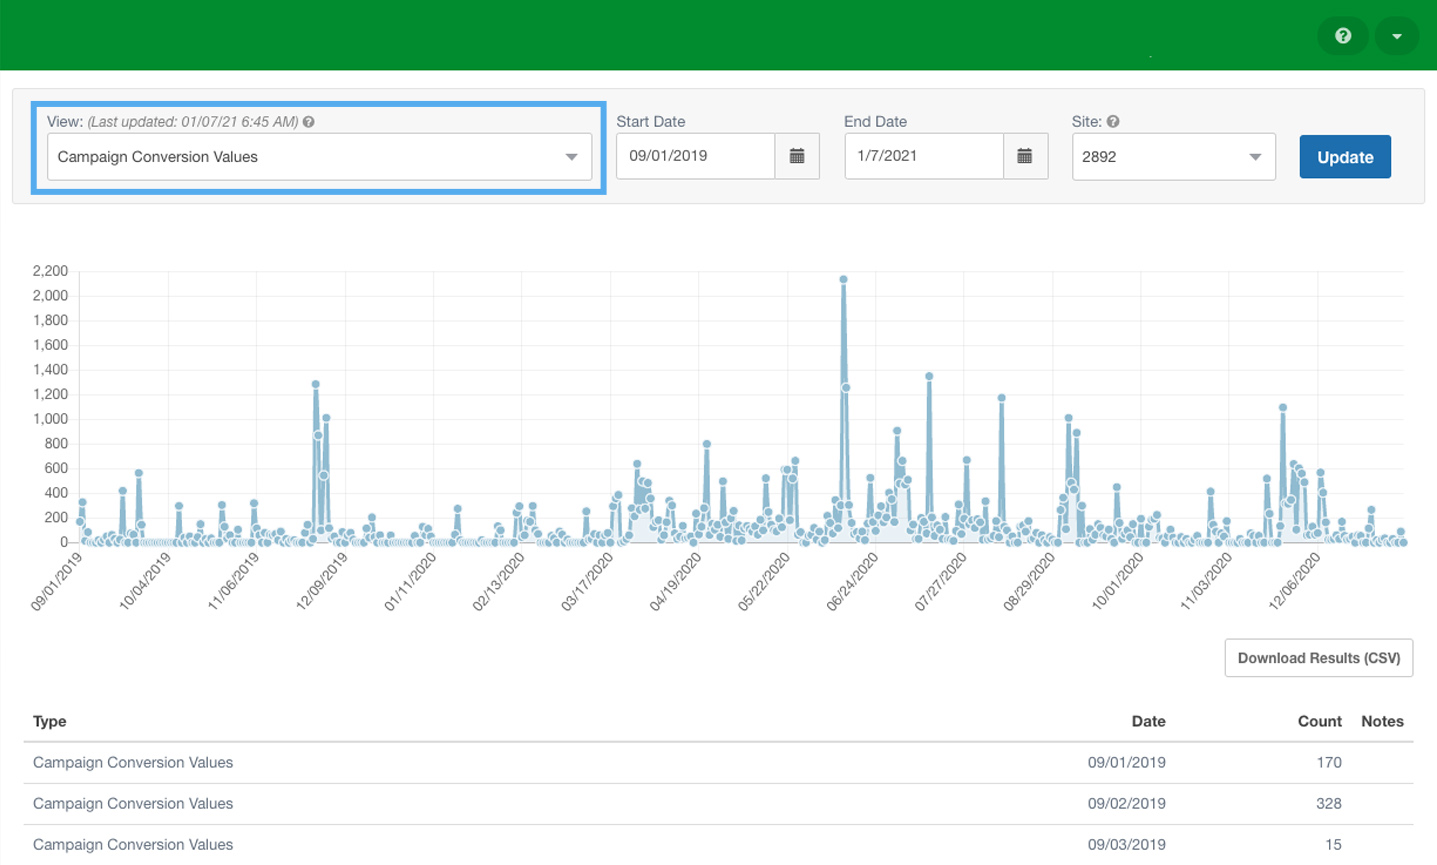Click the December 2019 peak data point

point(316,384)
